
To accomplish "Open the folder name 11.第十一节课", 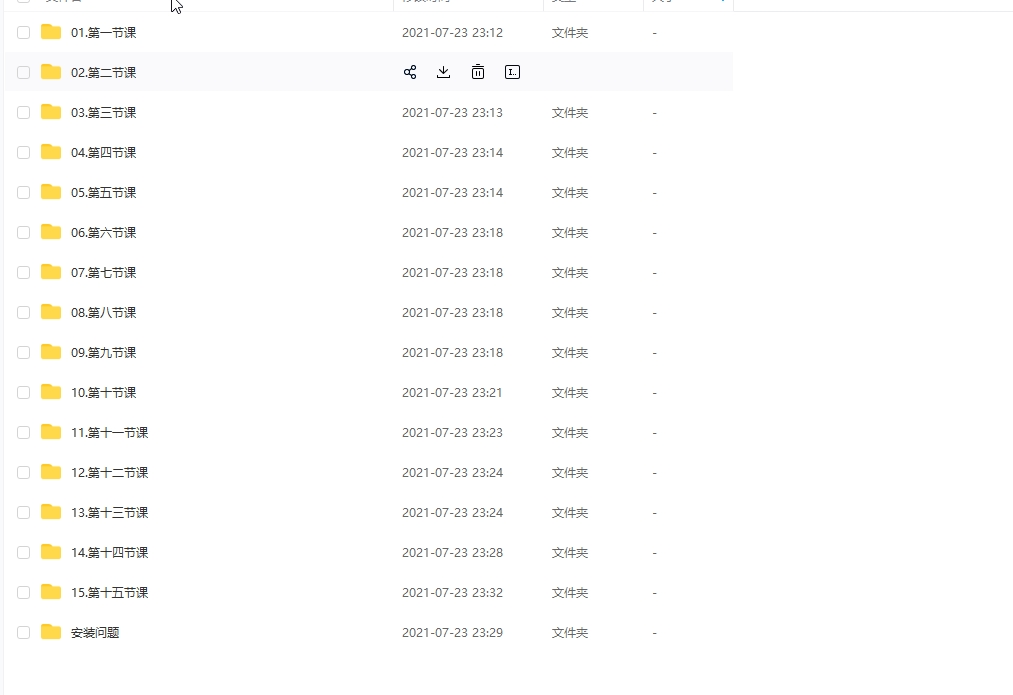I will (x=110, y=433).
